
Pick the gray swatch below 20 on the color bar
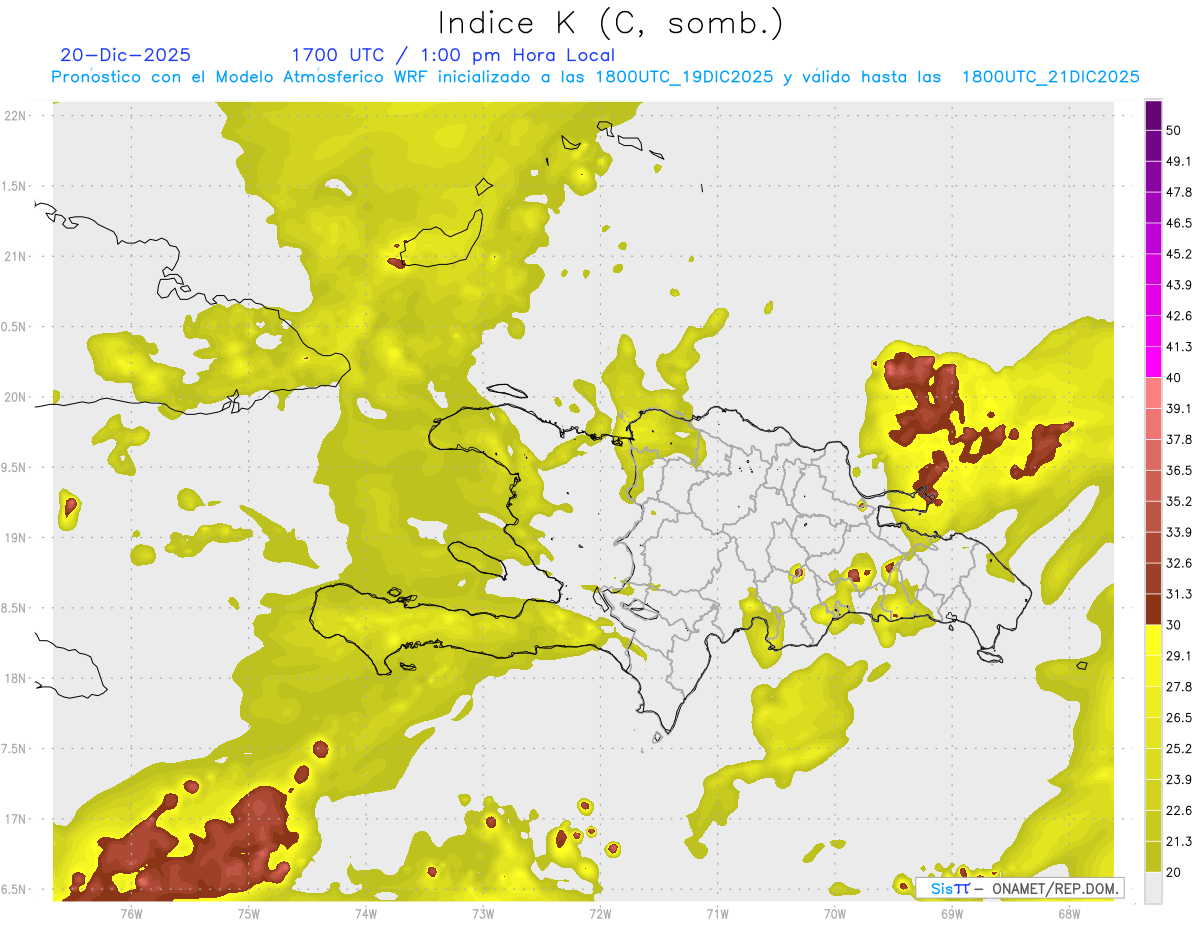tap(1153, 888)
